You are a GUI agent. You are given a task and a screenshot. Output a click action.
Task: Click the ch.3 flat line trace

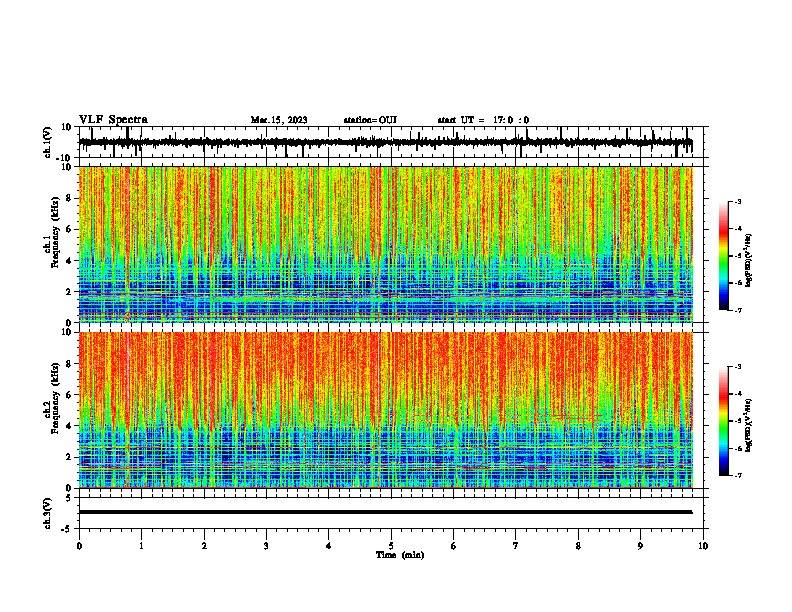click(385, 512)
